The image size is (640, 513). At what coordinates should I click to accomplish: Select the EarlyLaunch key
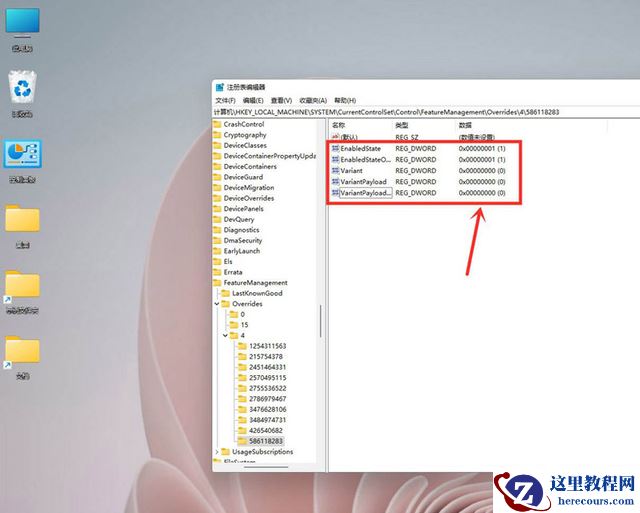pyautogui.click(x=242, y=251)
